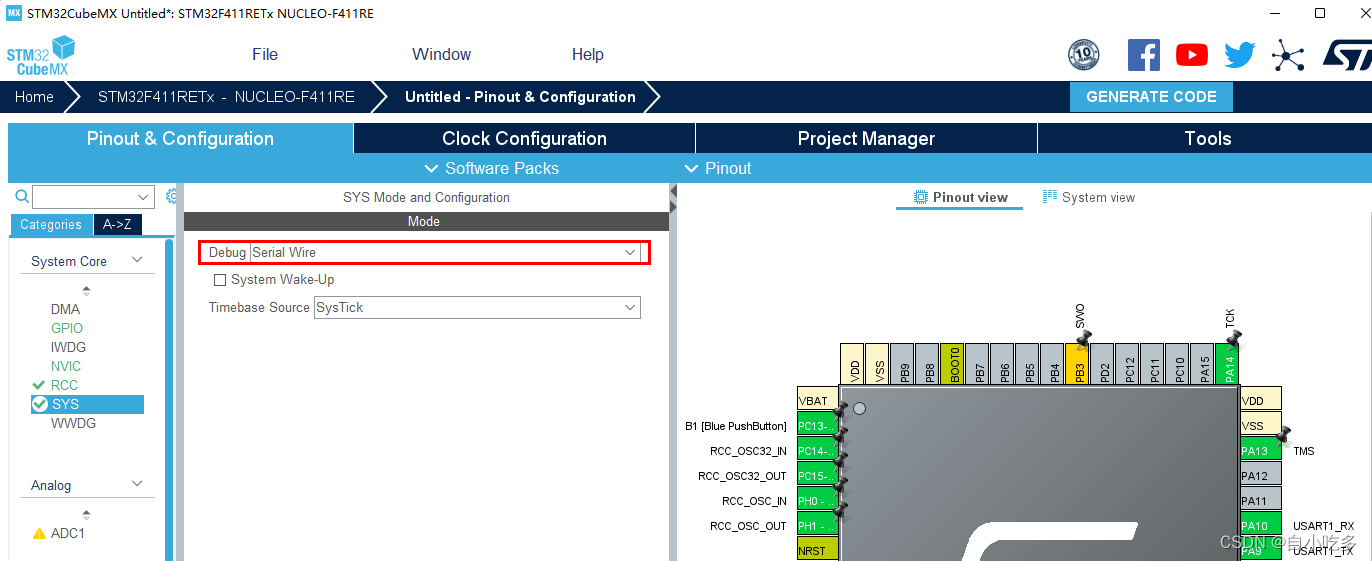Viewport: 1372px width, 561px height.
Task: Click the sort arrows under System Core
Action: pos(86,291)
